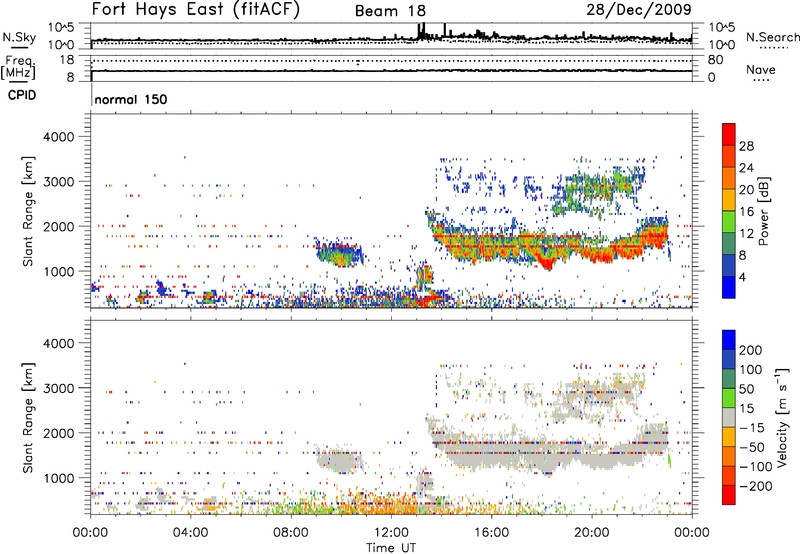
Task: Click the '200' Velocity colorbar tick value
Action: (751, 350)
